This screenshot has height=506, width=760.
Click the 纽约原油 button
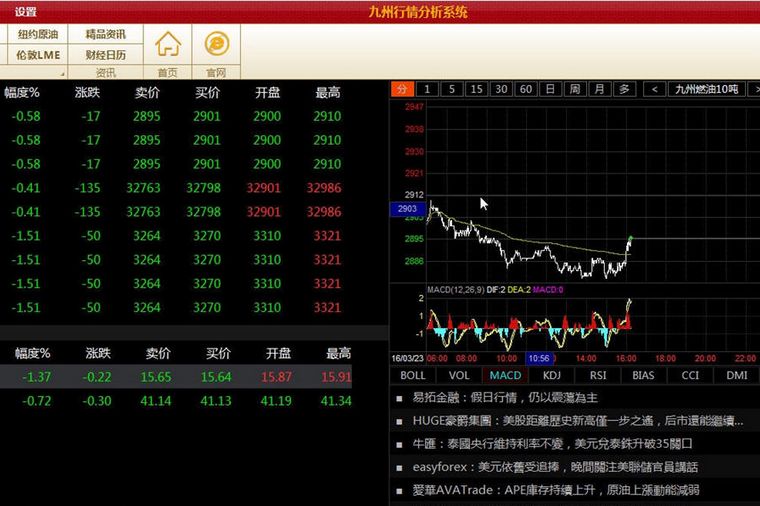tap(38, 34)
